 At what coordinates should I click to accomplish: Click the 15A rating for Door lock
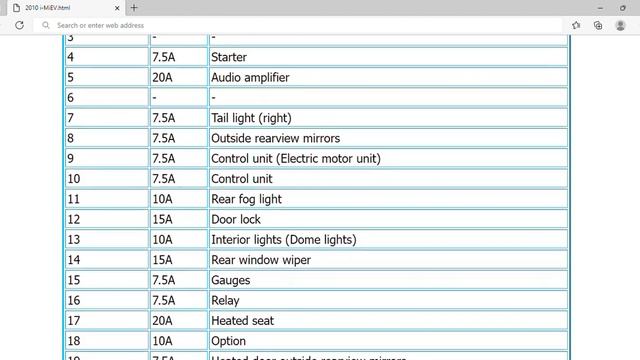(x=179, y=219)
